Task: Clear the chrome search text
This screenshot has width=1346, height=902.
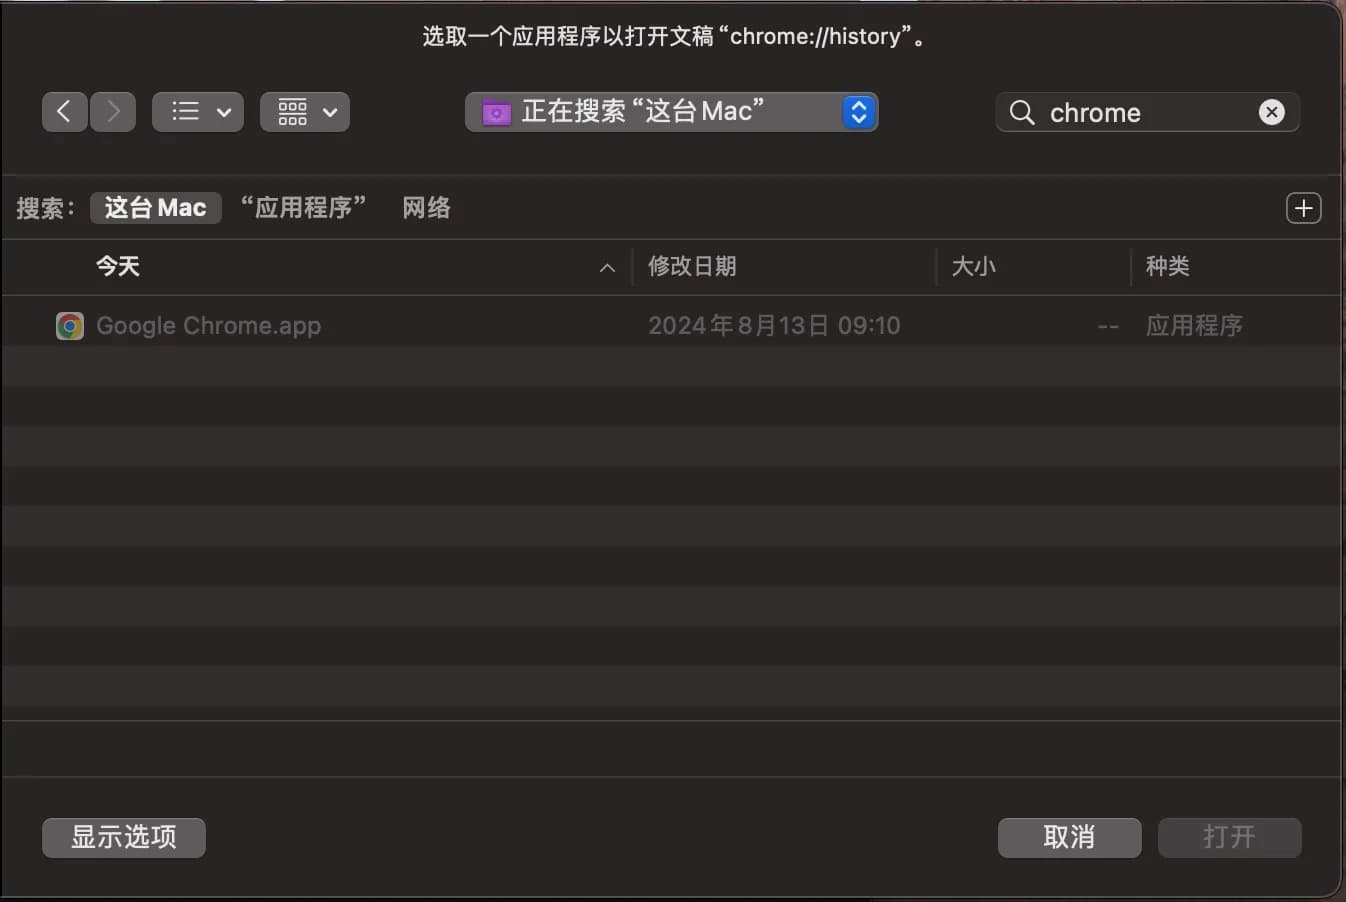Action: 1272,112
